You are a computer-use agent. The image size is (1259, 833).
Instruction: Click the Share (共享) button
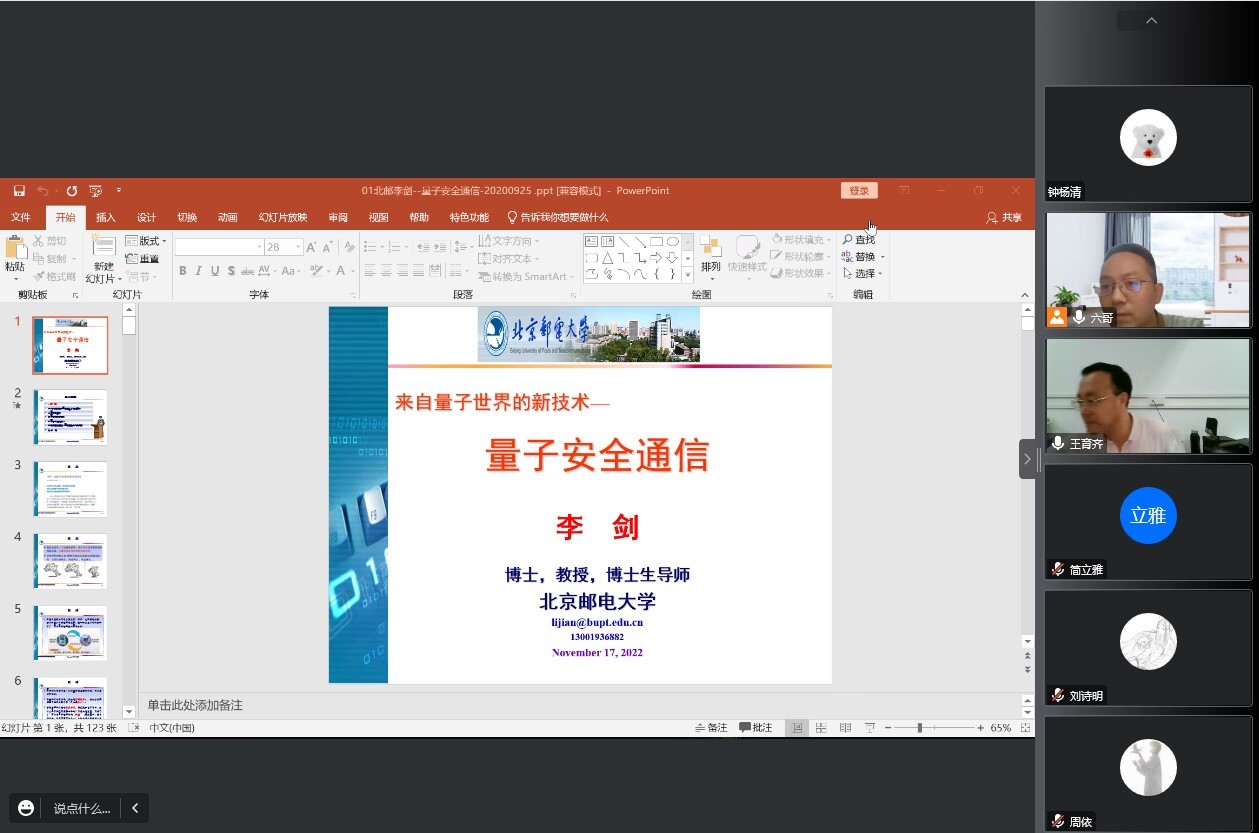point(1004,217)
